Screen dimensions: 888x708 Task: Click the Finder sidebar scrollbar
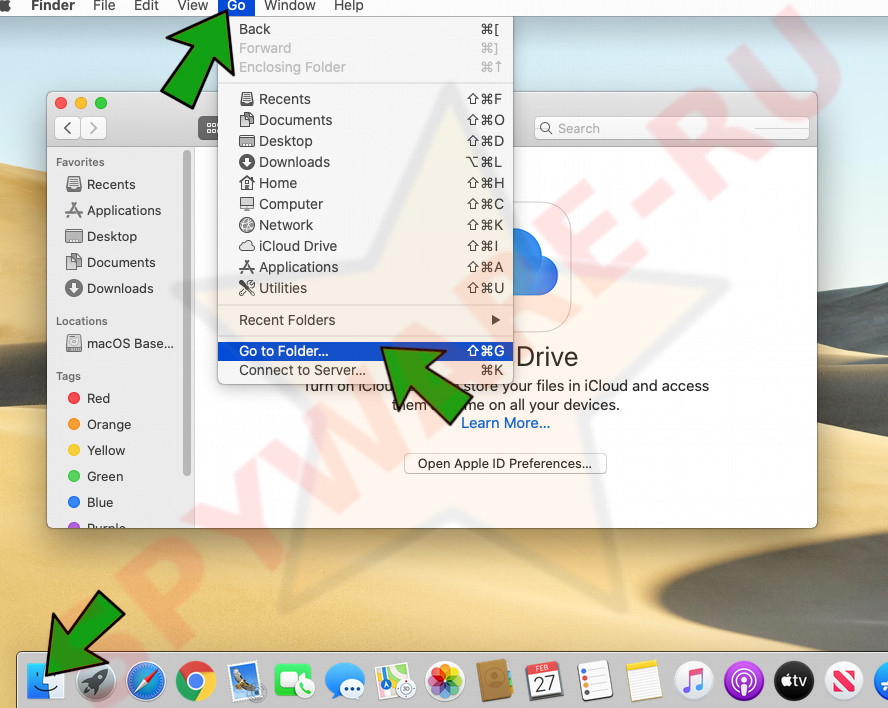click(187, 313)
